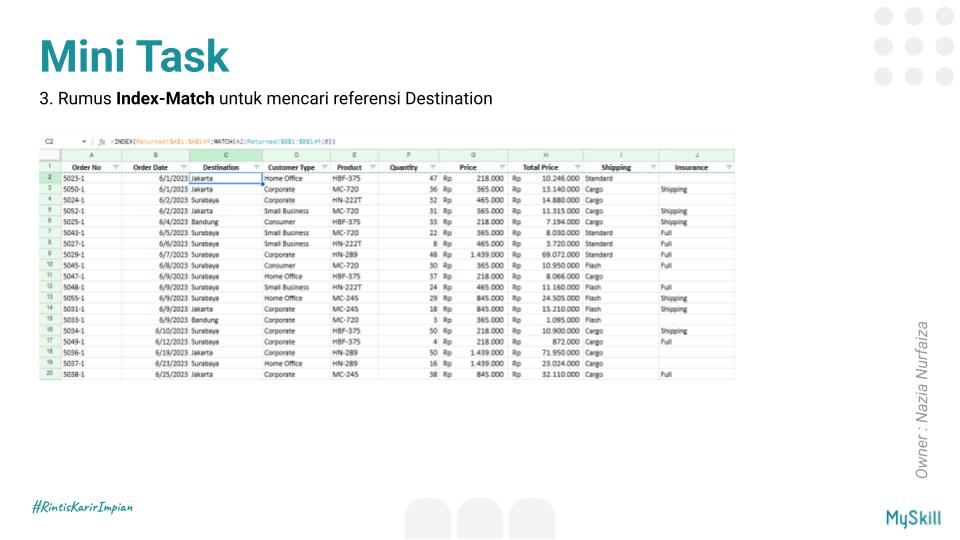Viewport: 960px width, 540px height.
Task: Select quantity 47 cell
Action: pyautogui.click(x=408, y=178)
